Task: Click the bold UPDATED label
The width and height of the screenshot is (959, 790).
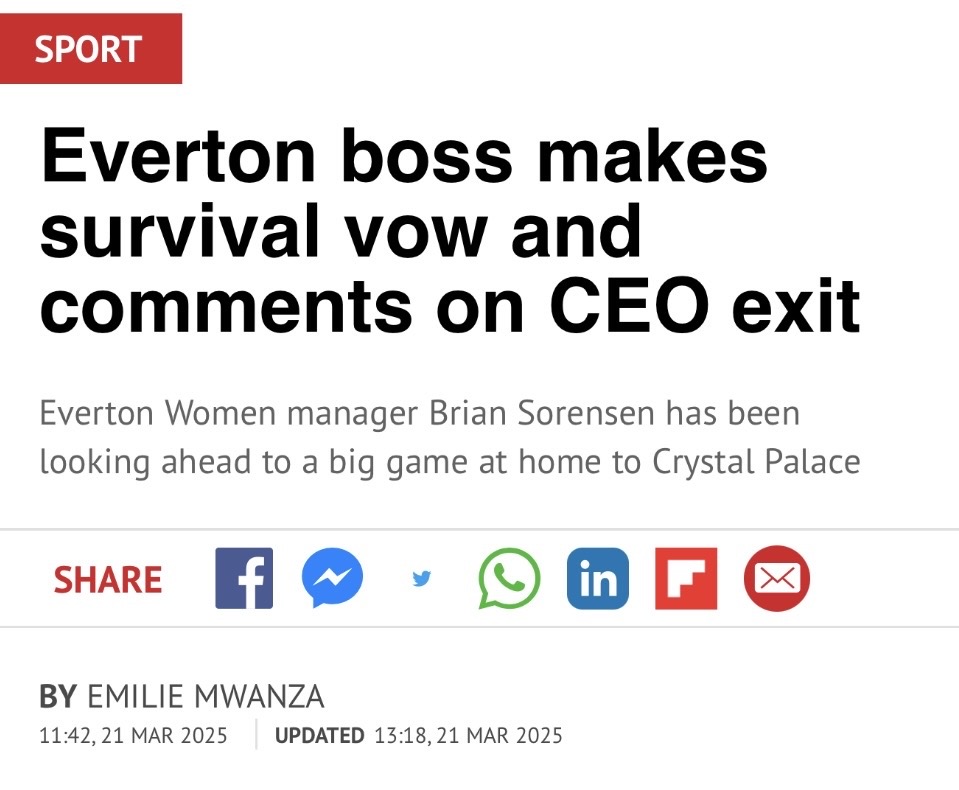Action: (x=319, y=736)
